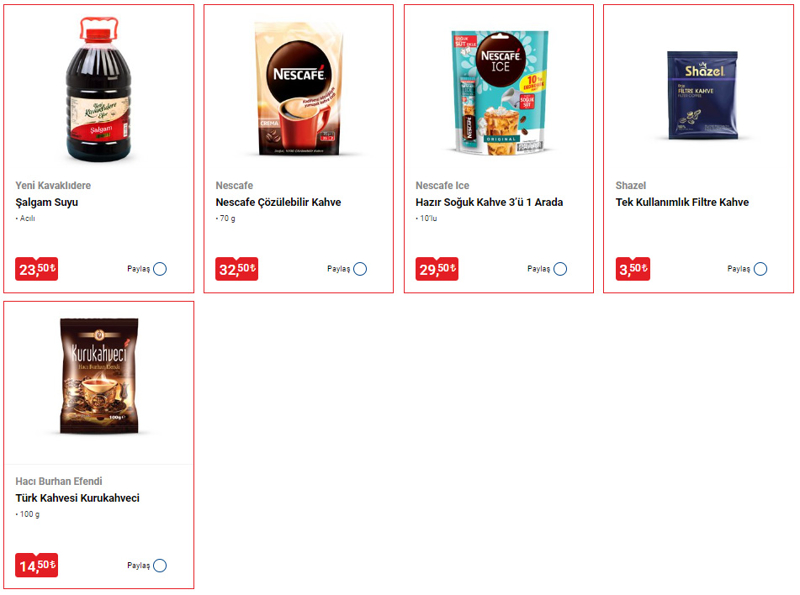Select Paylaş circle for Nescafe Ice
The height and width of the screenshot is (595, 800).
coord(560,269)
